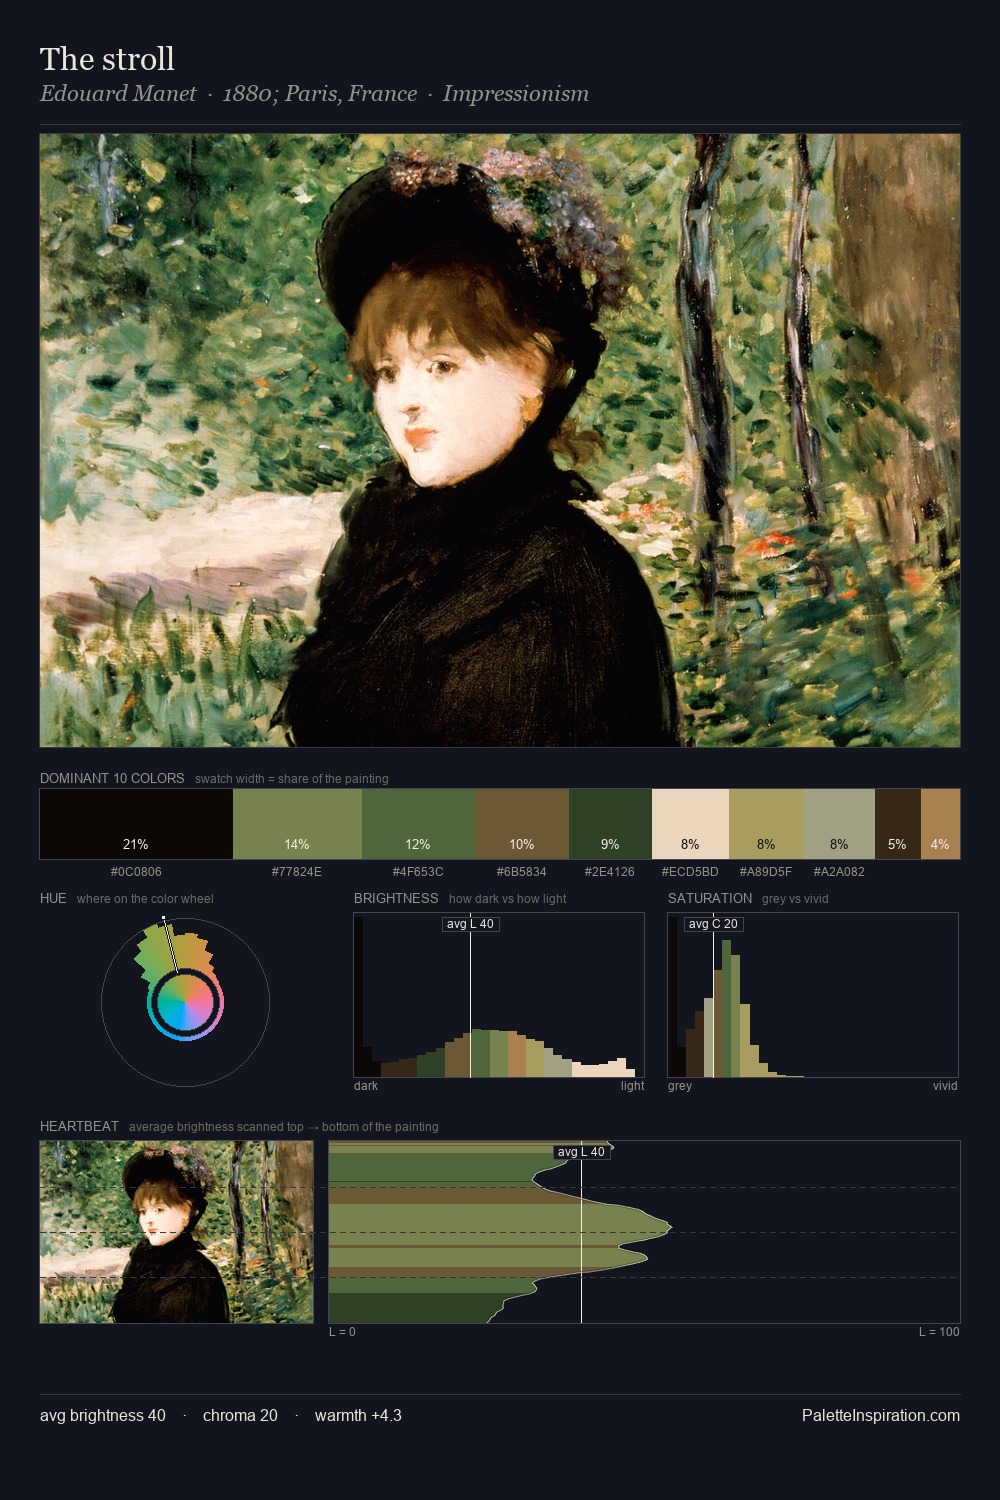Click the hex code #6B5834
The height and width of the screenshot is (1500, 1000).
(522, 872)
